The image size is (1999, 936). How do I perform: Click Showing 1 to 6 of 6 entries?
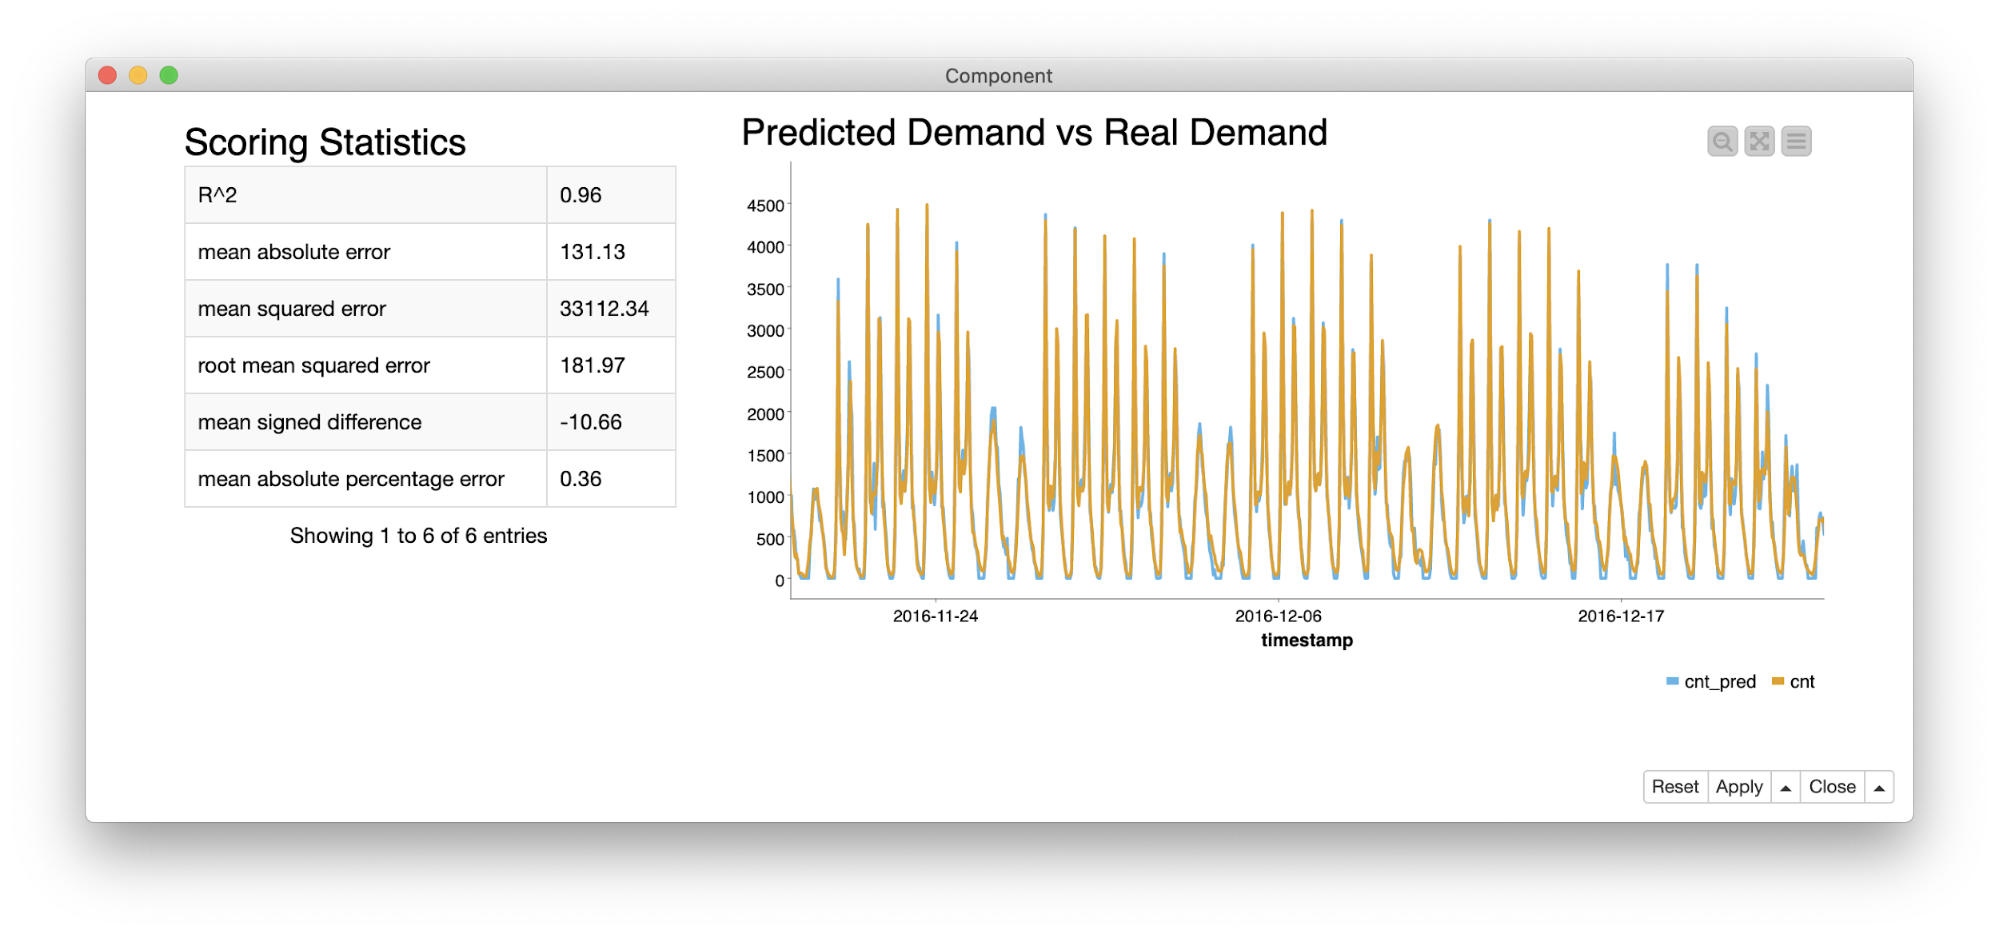[x=419, y=536]
